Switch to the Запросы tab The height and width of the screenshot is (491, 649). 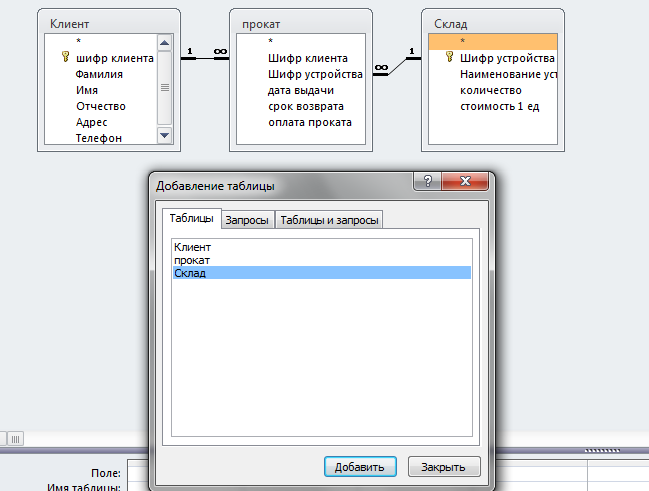pyautogui.click(x=247, y=220)
